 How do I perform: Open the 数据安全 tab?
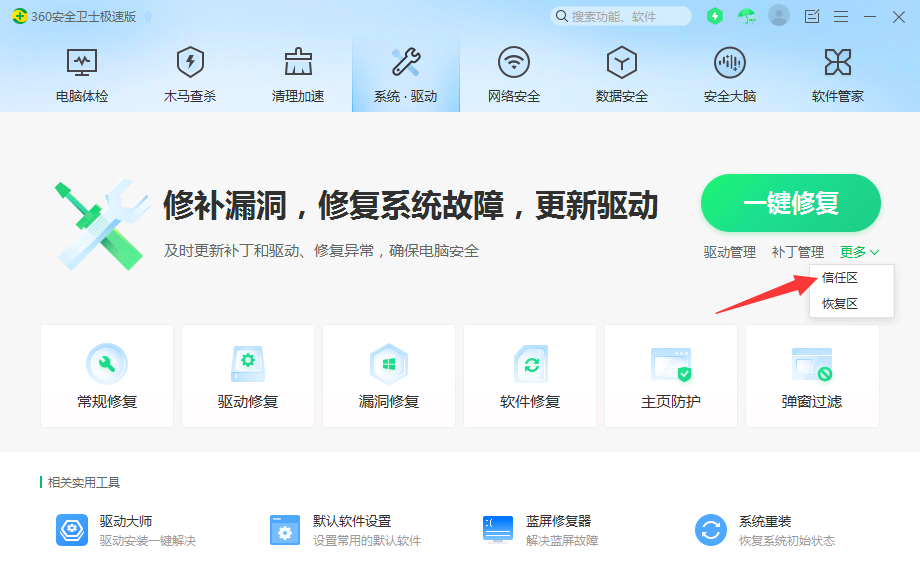[x=621, y=75]
